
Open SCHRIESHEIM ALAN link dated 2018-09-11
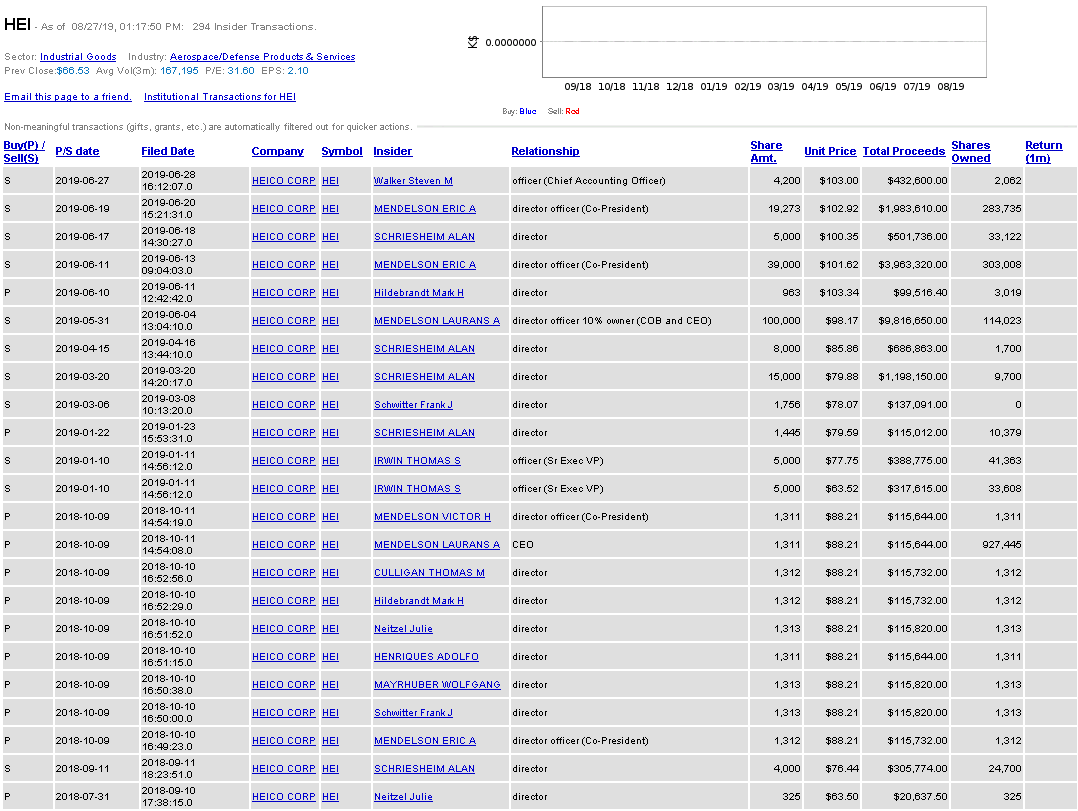tap(424, 769)
